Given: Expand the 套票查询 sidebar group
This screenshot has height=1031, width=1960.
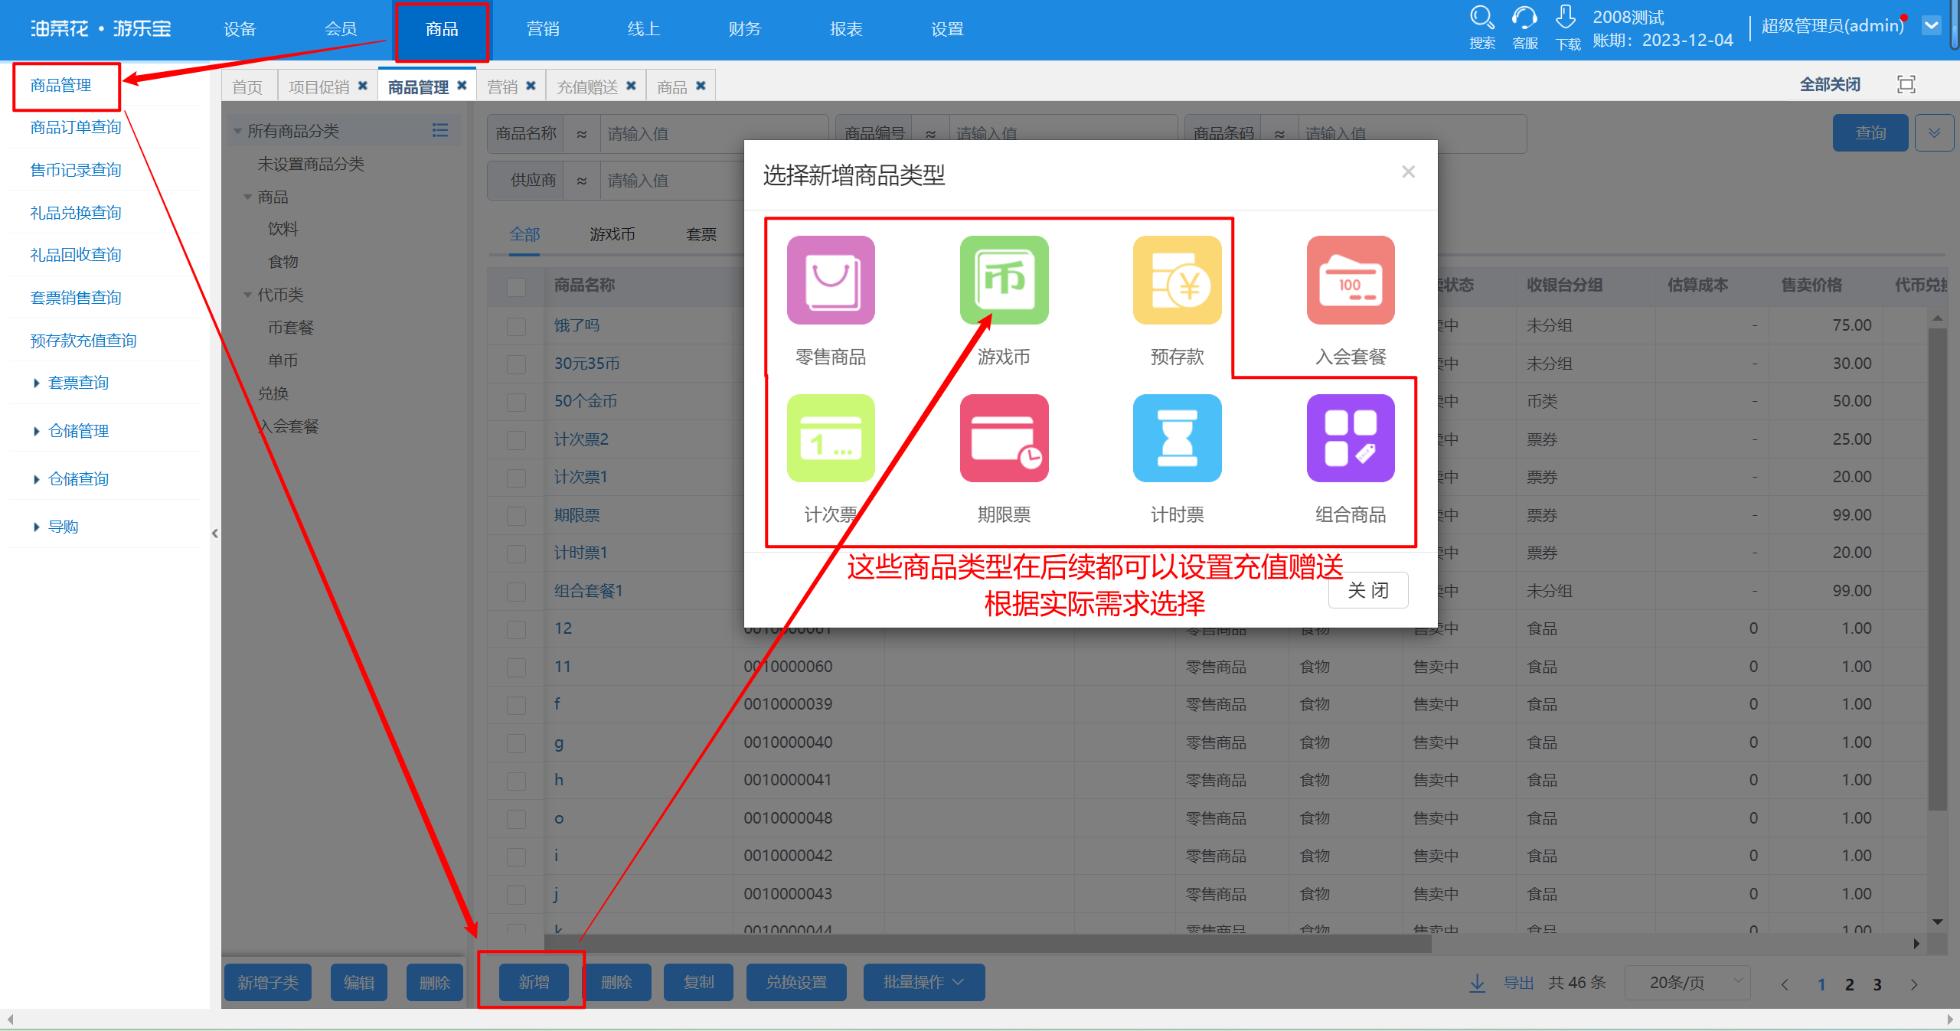Looking at the screenshot, I should point(37,383).
